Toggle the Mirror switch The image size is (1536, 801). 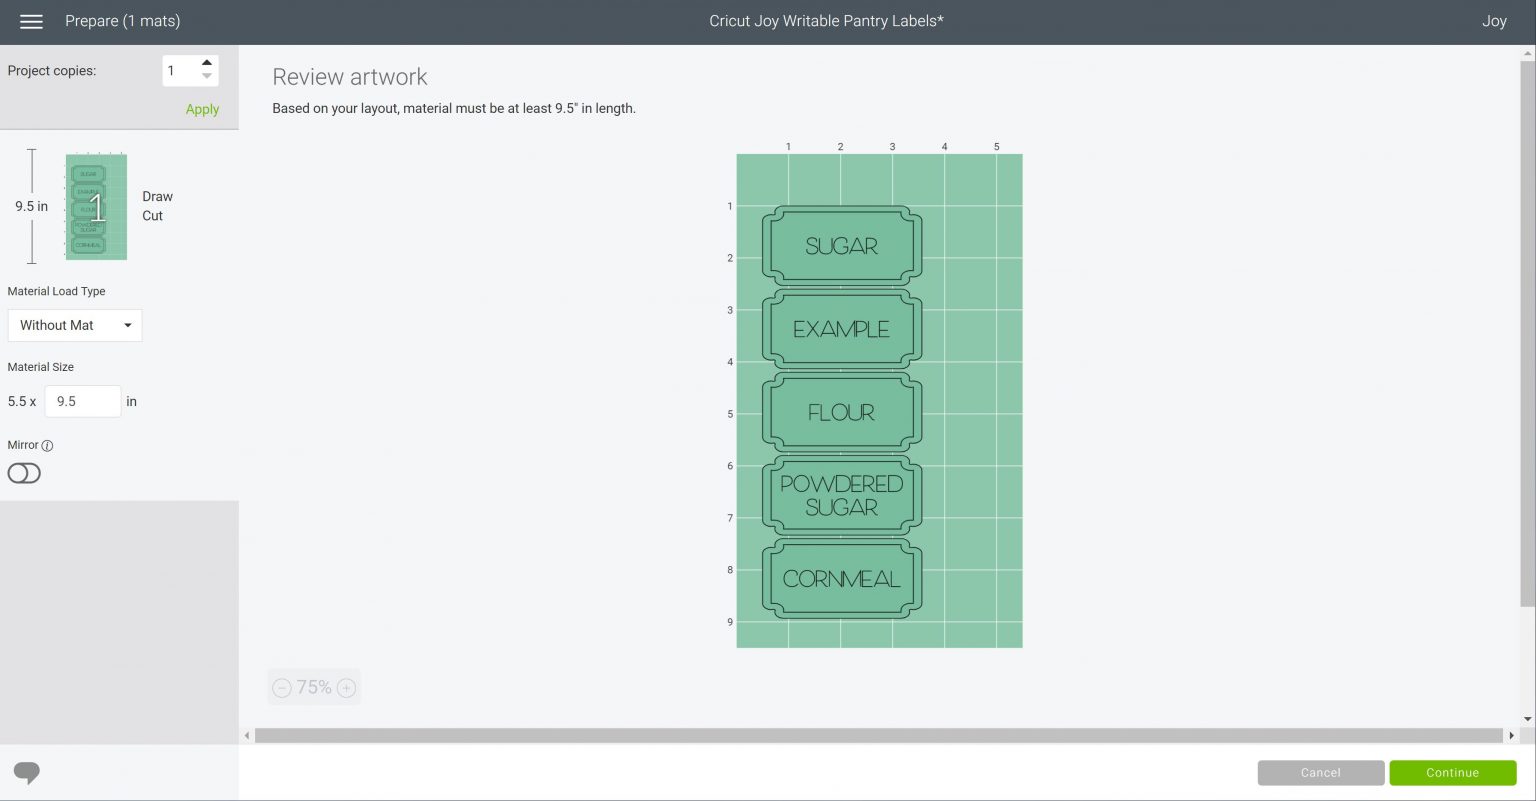pos(24,474)
